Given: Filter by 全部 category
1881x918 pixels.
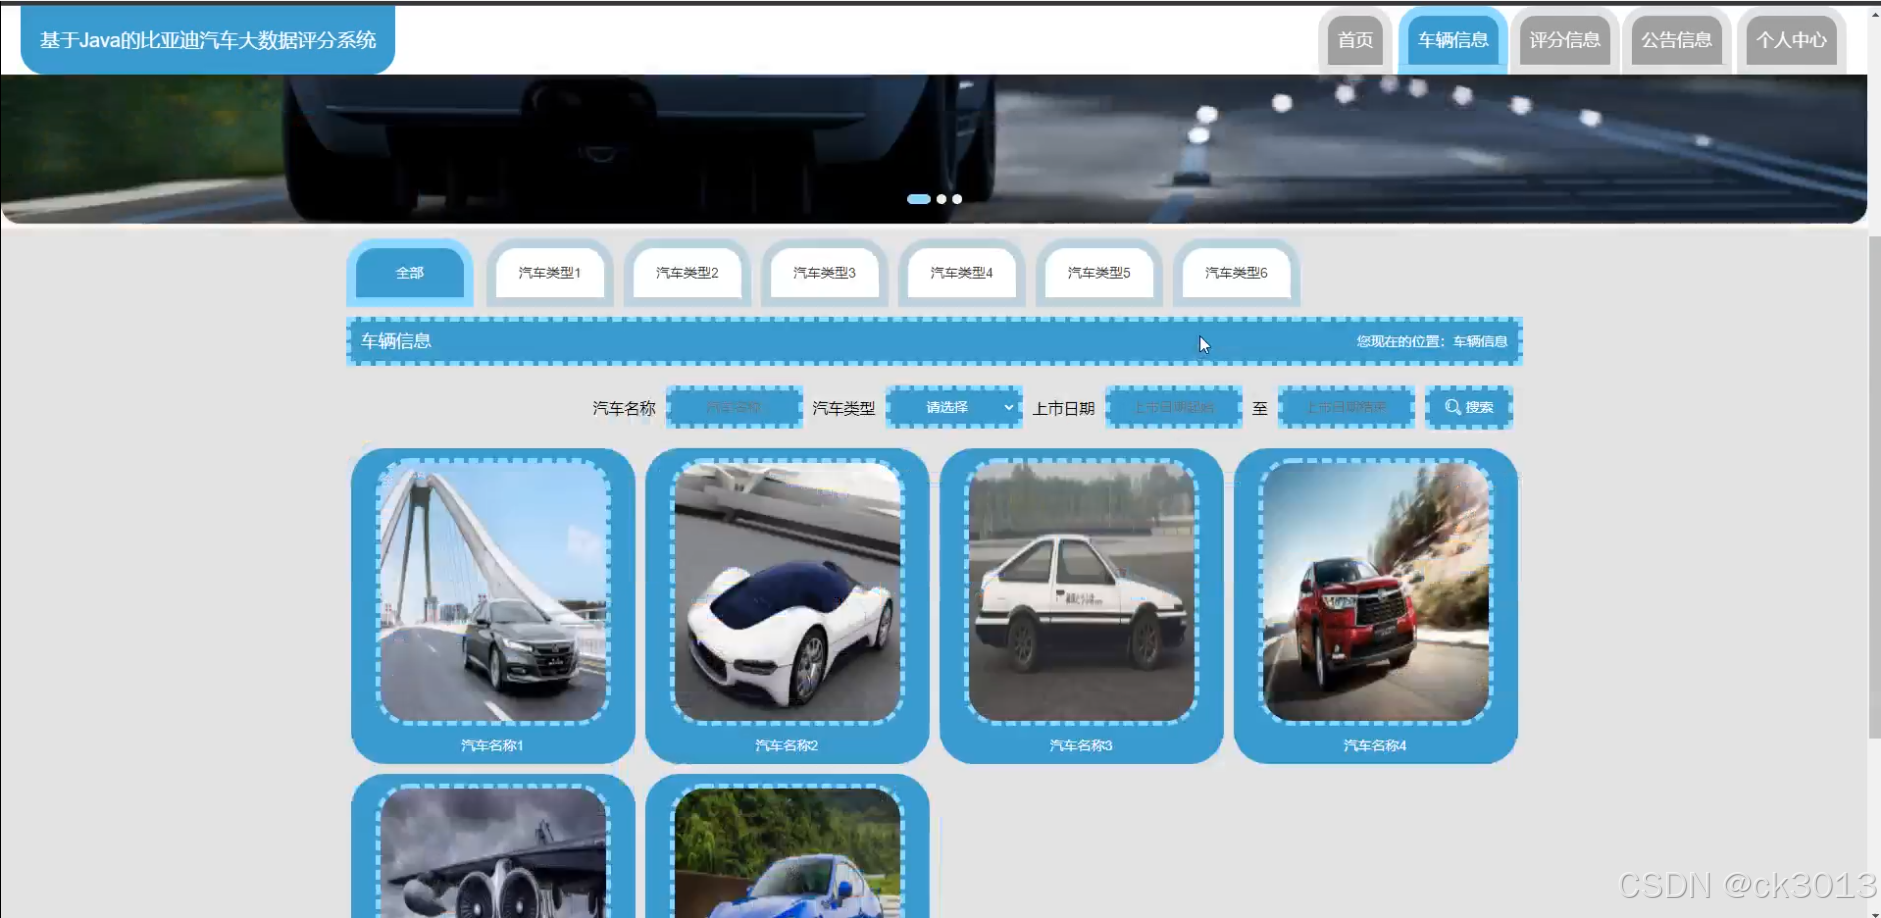Looking at the screenshot, I should 410,272.
